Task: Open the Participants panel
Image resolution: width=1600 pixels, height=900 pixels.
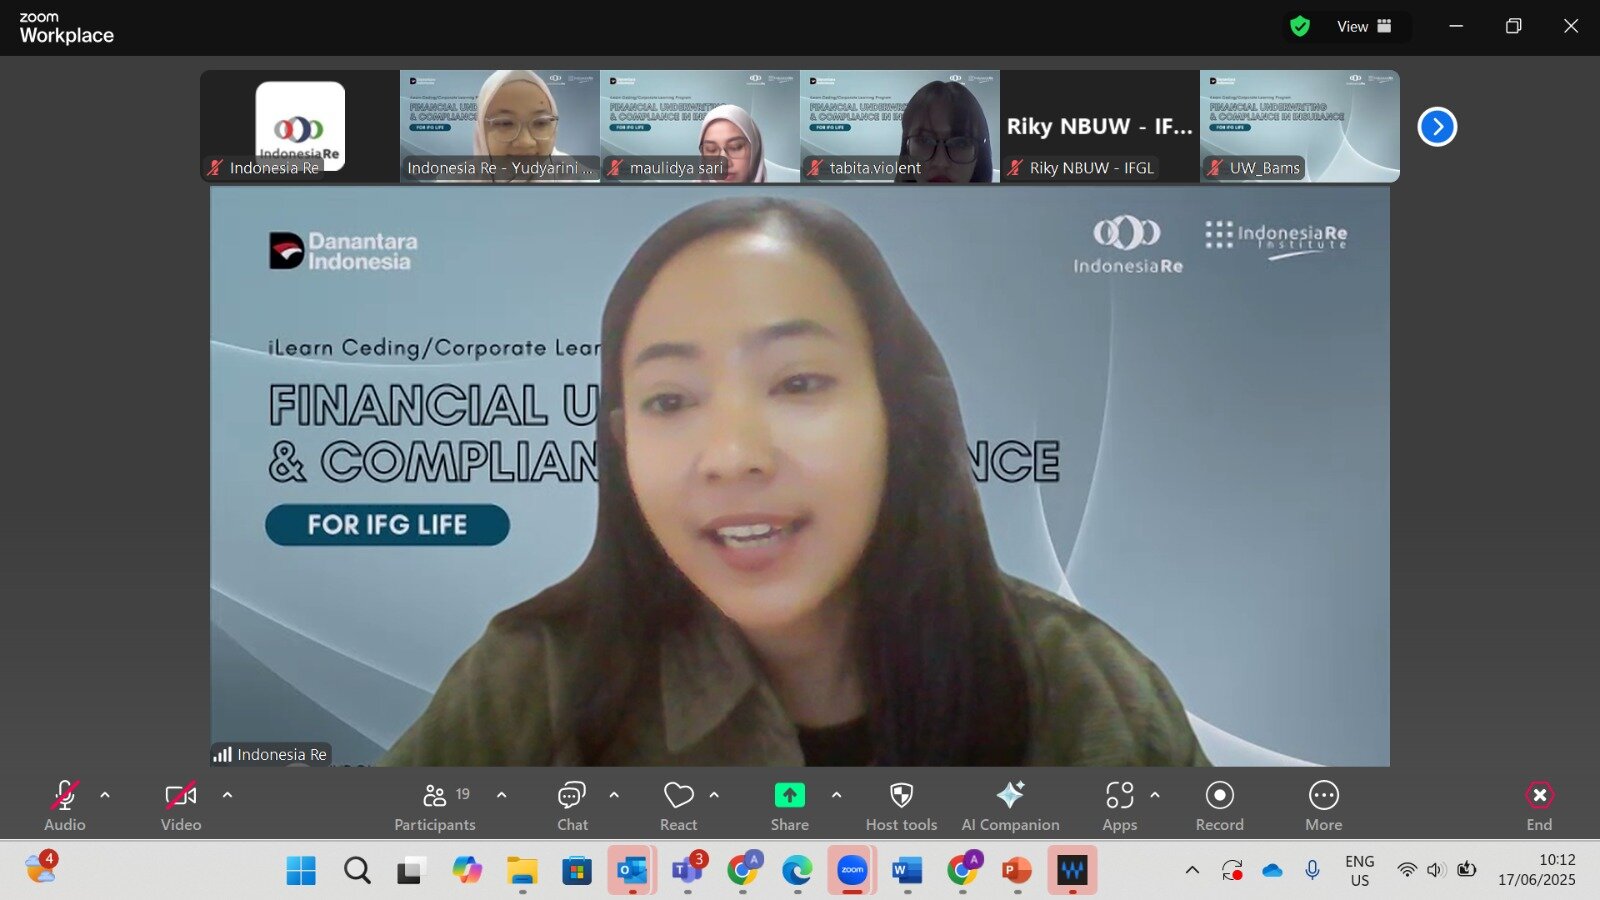Action: [x=435, y=805]
